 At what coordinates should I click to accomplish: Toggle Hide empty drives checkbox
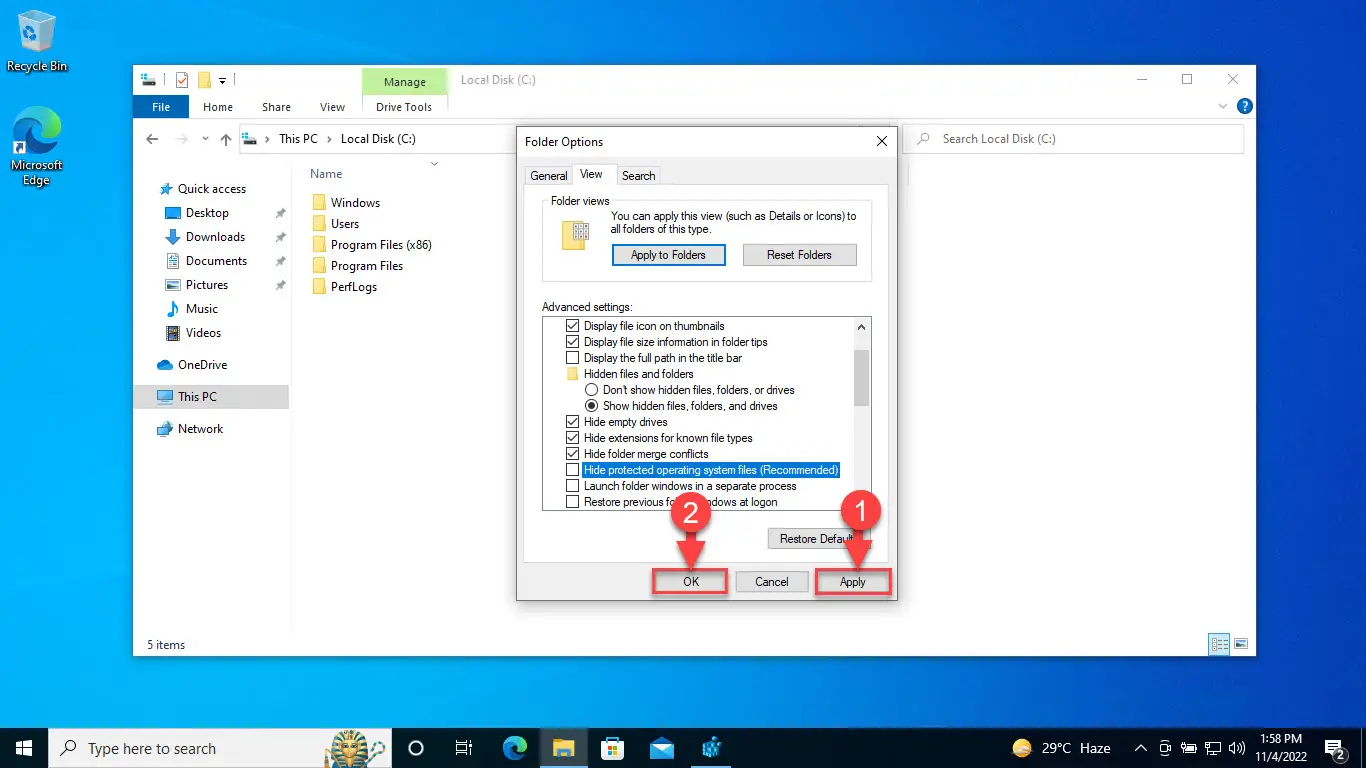[573, 422]
